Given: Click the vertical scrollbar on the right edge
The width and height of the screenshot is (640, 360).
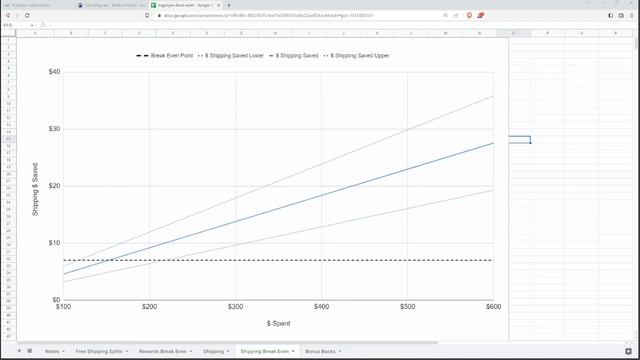Looking at the screenshot, I should [x=636, y=45].
